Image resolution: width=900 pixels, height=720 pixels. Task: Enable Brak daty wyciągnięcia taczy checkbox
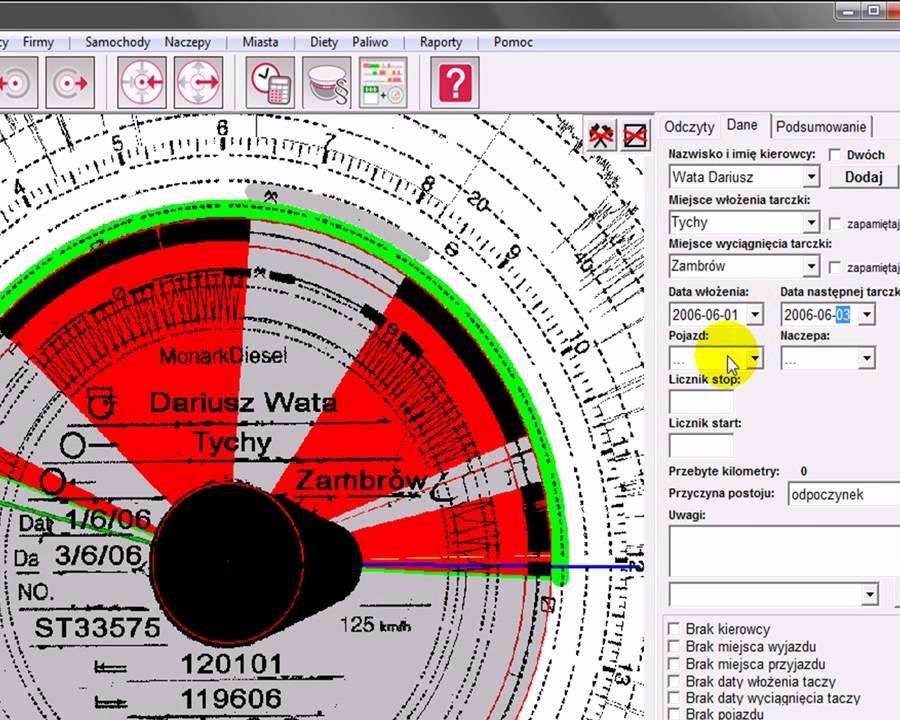(674, 698)
